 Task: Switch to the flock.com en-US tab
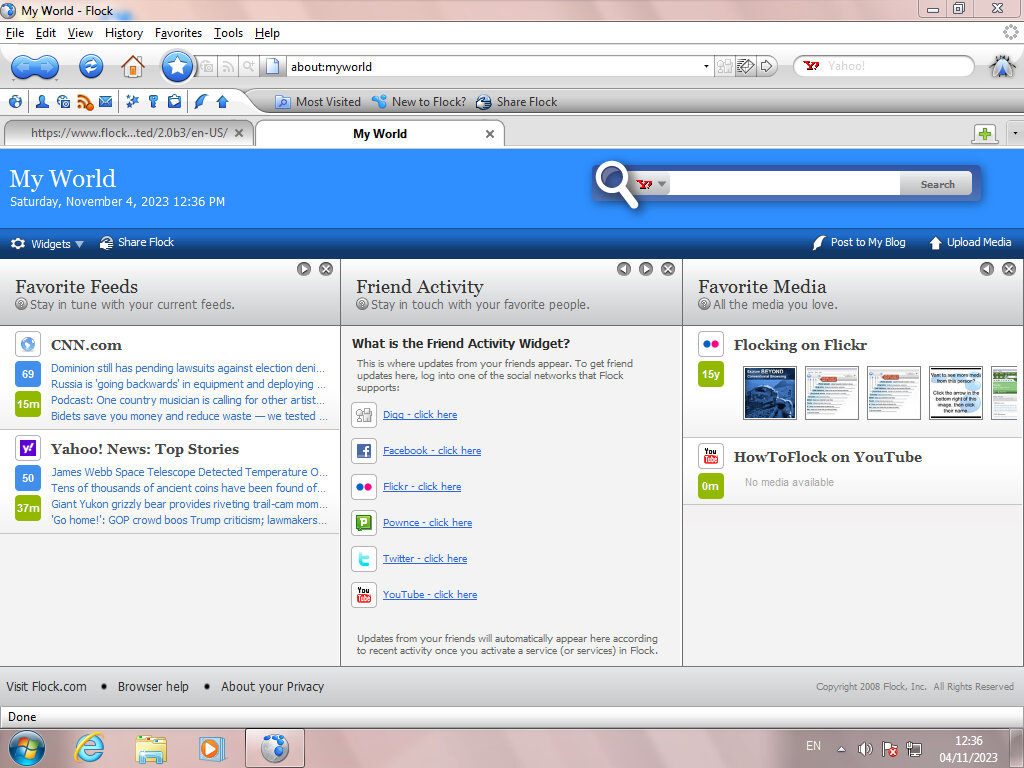click(x=128, y=133)
